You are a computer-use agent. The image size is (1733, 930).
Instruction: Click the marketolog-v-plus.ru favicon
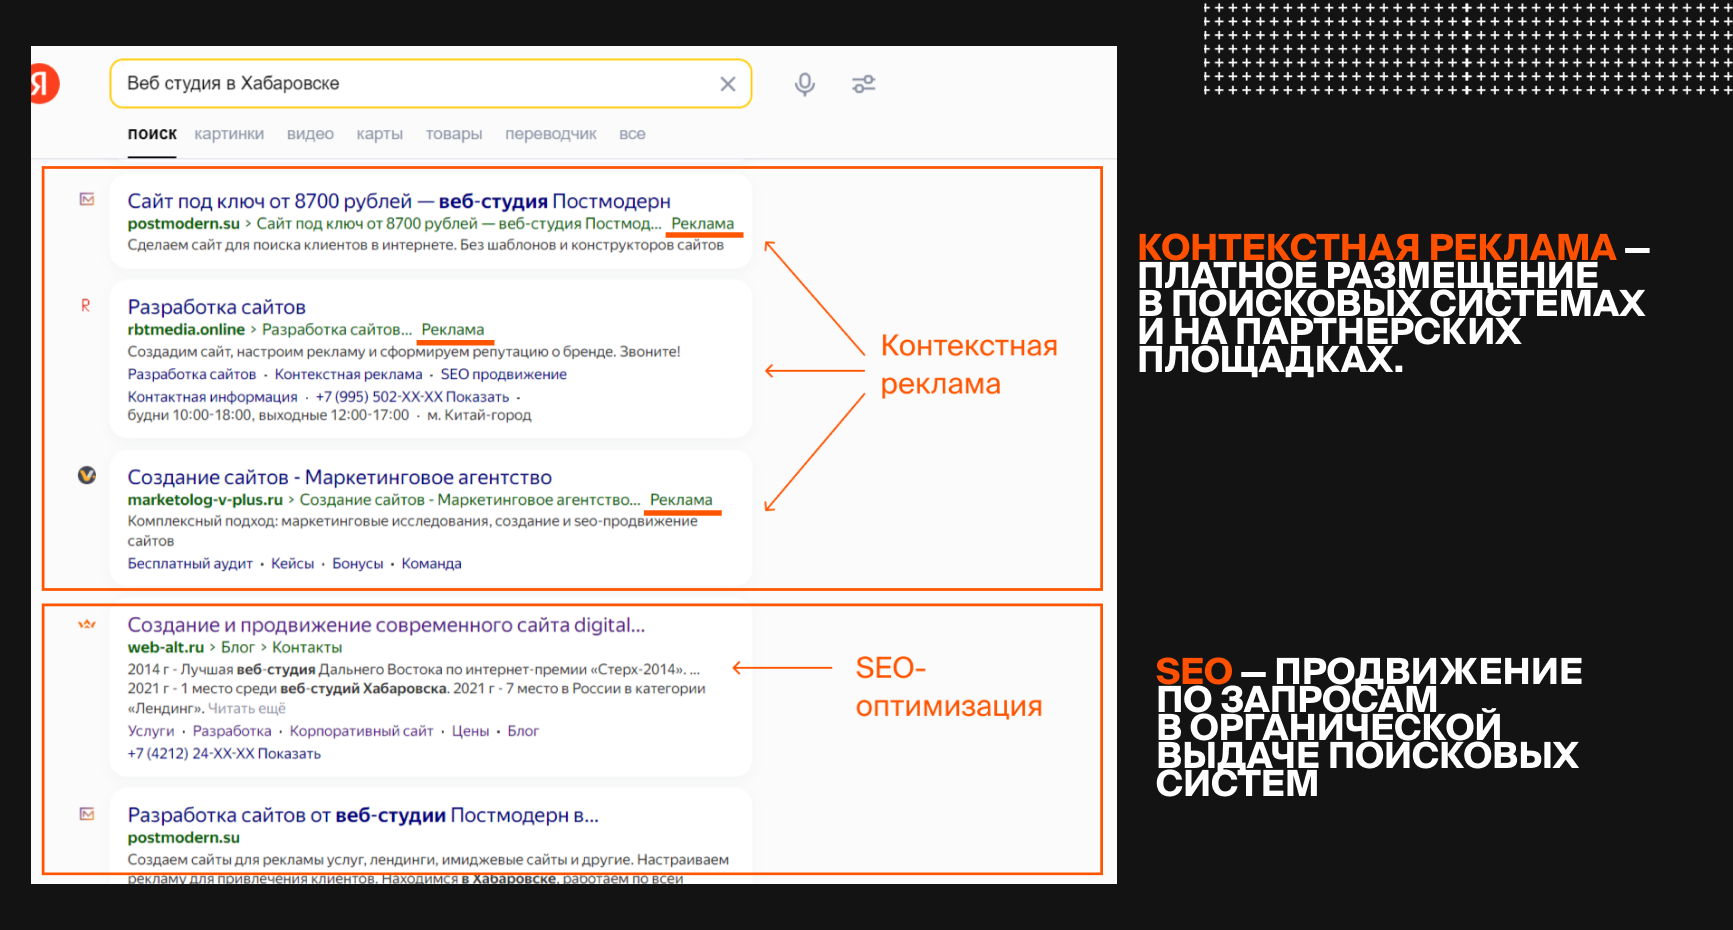pos(87,475)
